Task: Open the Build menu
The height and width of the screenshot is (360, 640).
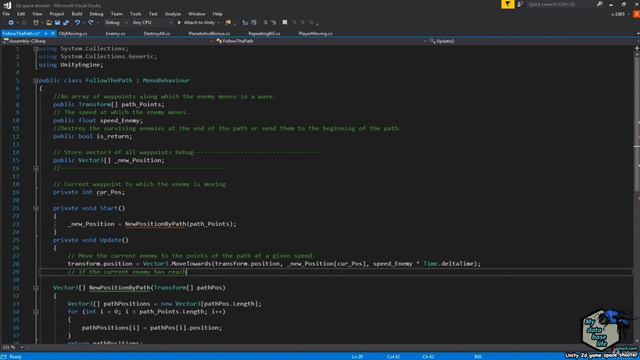Action: [x=77, y=14]
